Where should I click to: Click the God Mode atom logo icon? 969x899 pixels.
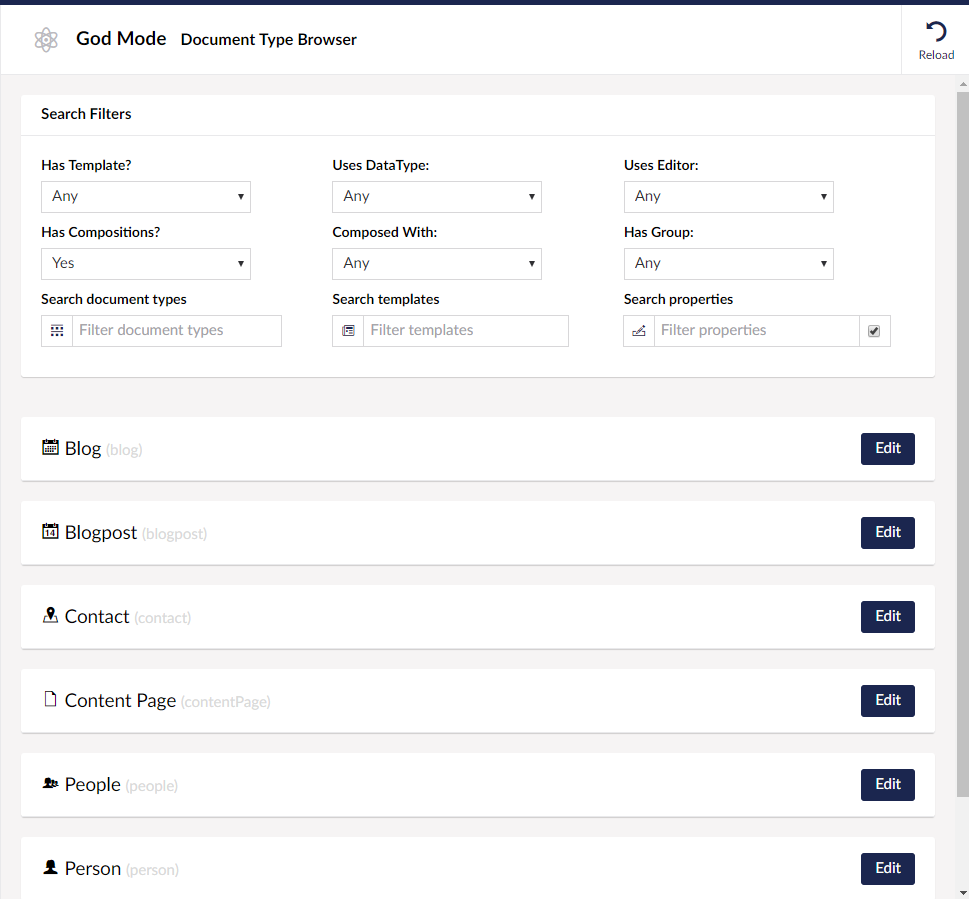[x=45, y=40]
